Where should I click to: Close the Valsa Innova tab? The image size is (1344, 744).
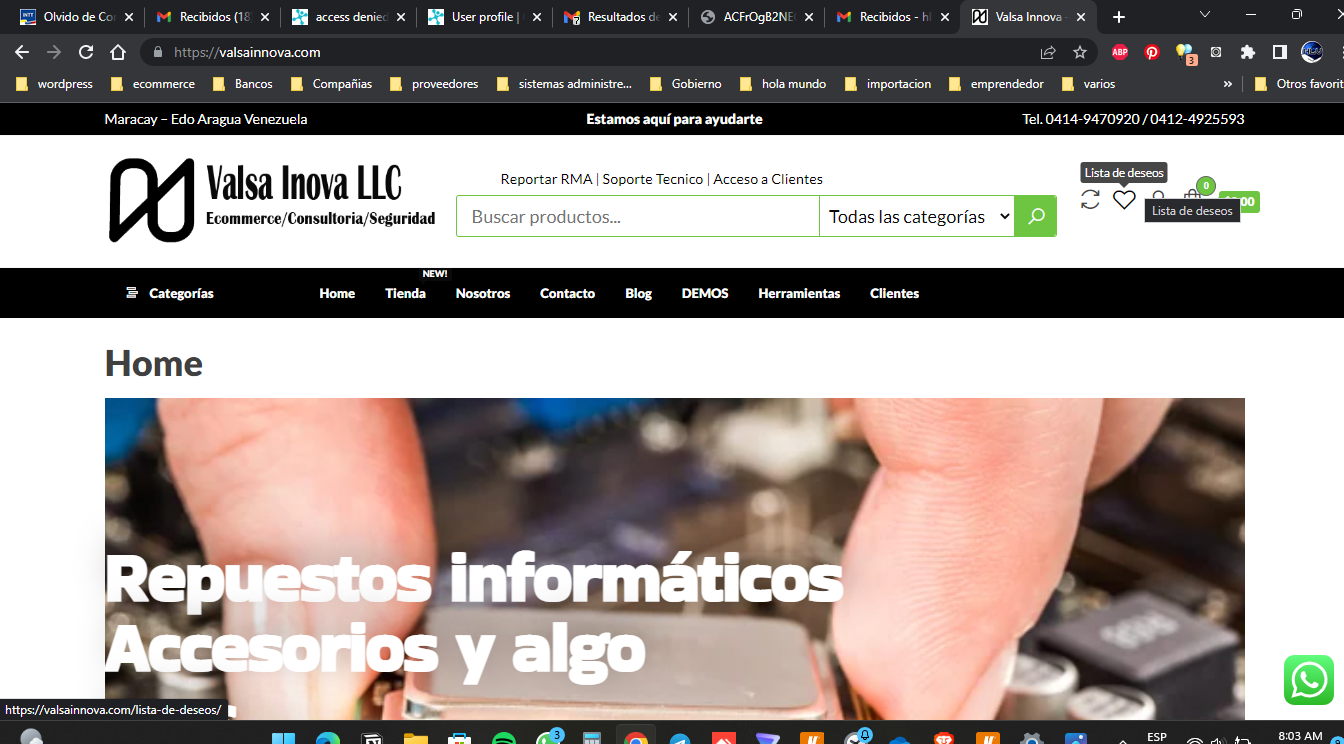[x=1081, y=17]
